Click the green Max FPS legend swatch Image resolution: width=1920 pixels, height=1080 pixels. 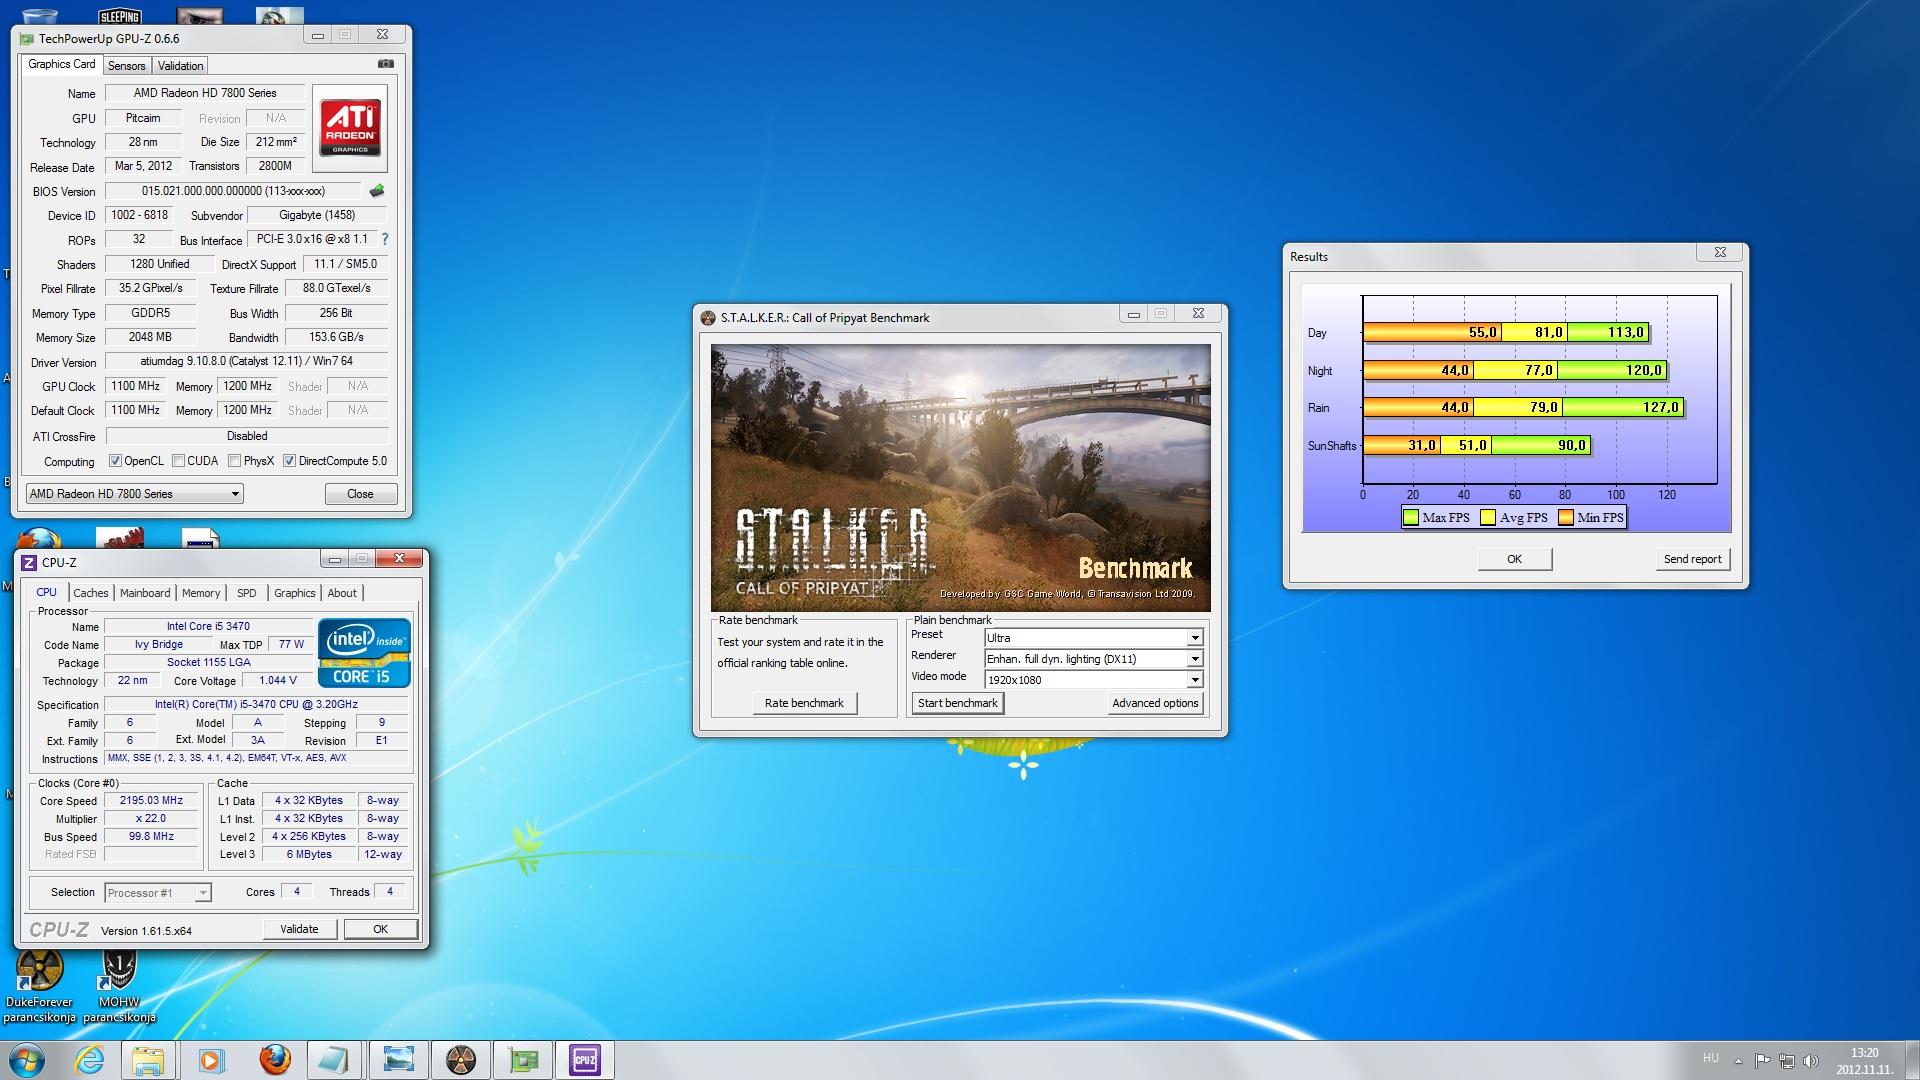[1411, 517]
